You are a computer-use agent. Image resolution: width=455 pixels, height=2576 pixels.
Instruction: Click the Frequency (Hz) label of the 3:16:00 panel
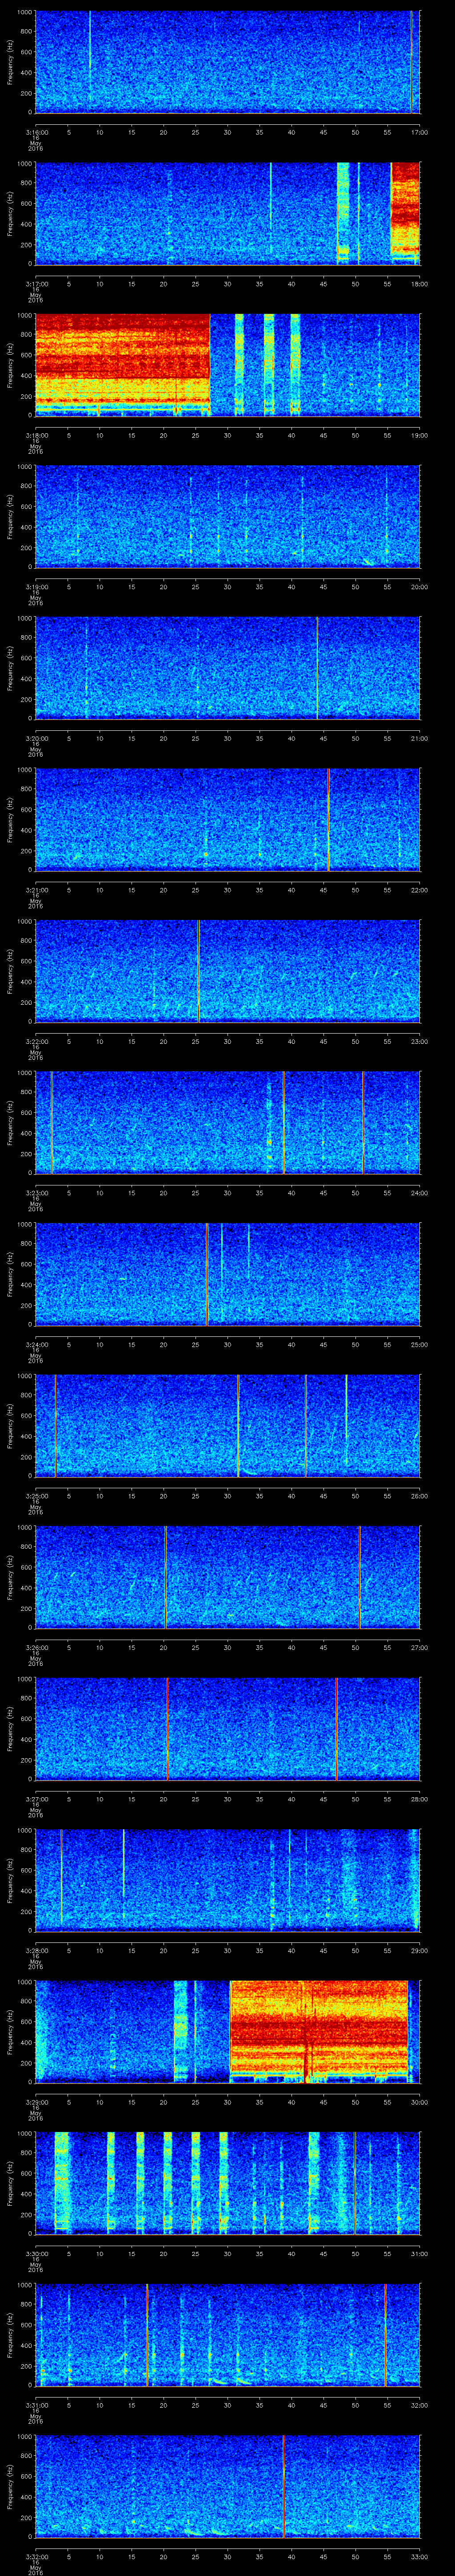[x=10, y=62]
